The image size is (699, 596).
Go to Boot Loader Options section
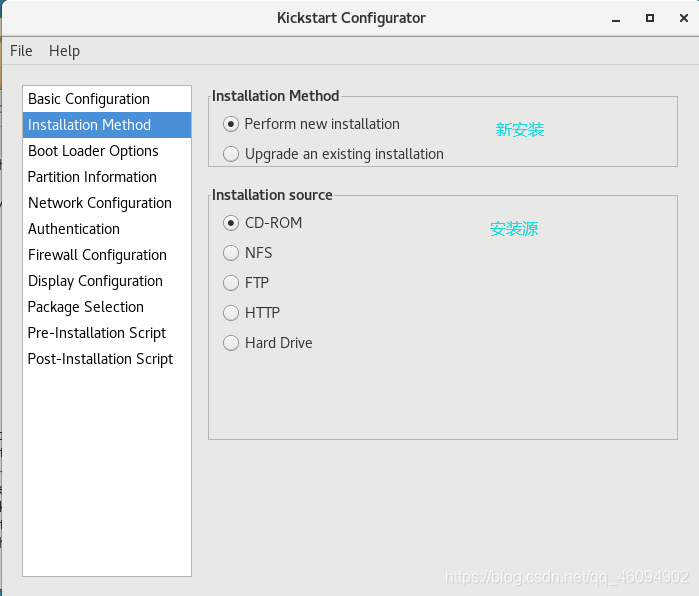(107, 151)
